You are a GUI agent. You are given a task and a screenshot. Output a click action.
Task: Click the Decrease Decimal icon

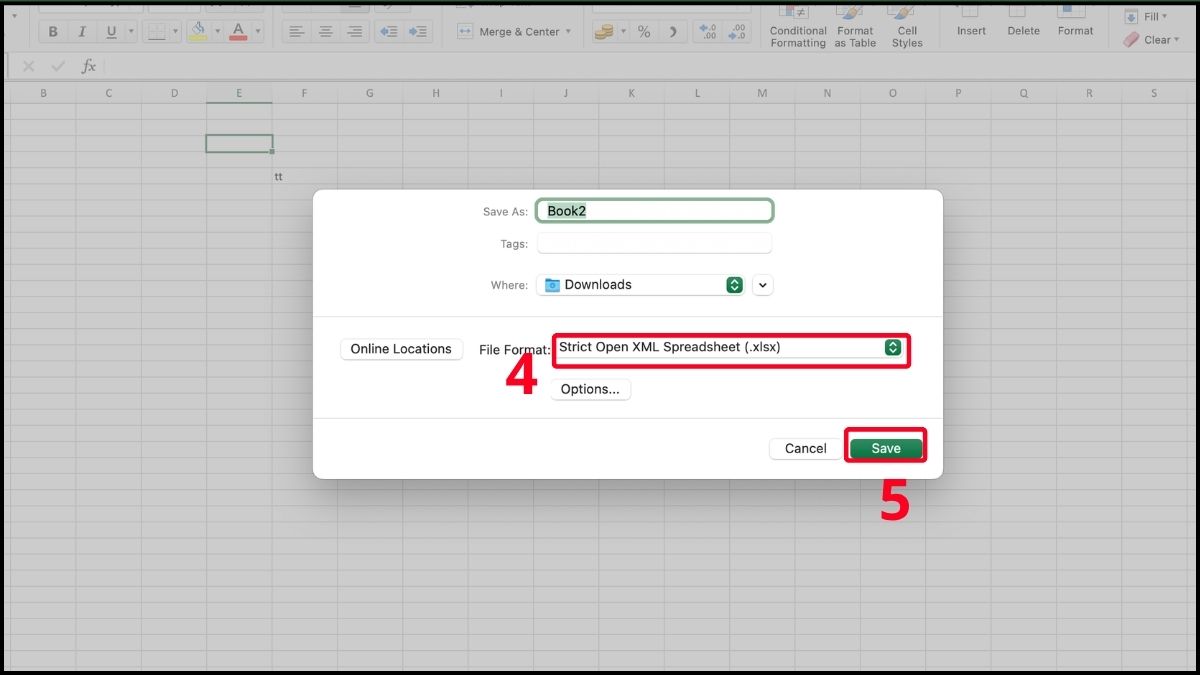click(738, 32)
